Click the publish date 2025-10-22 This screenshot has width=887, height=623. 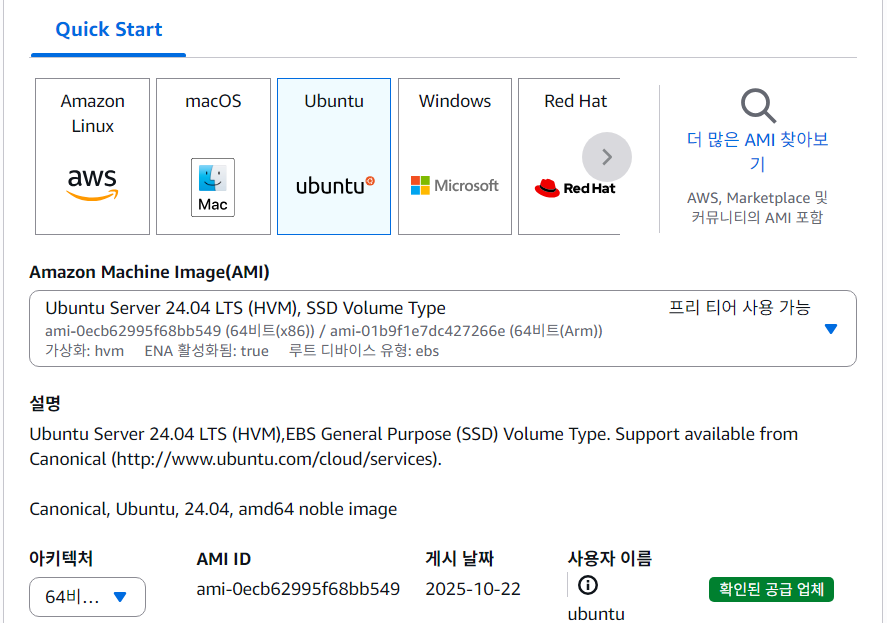(473, 589)
